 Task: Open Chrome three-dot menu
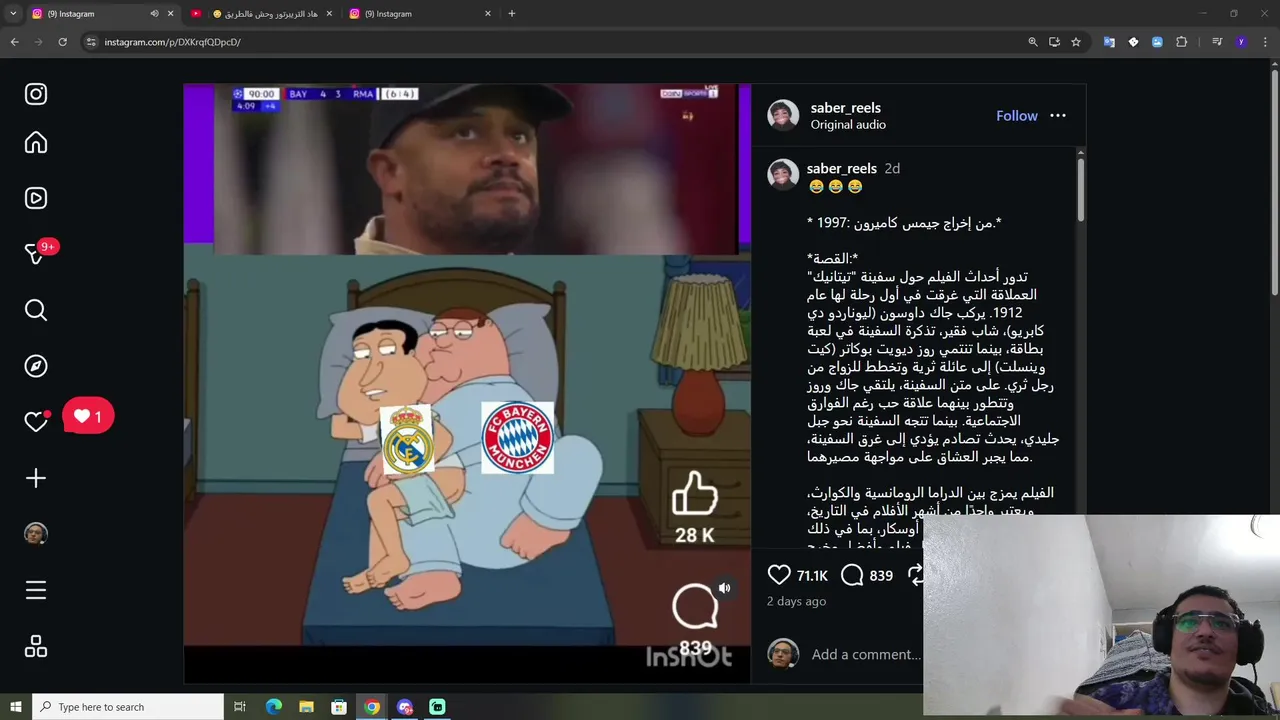tap(1265, 42)
